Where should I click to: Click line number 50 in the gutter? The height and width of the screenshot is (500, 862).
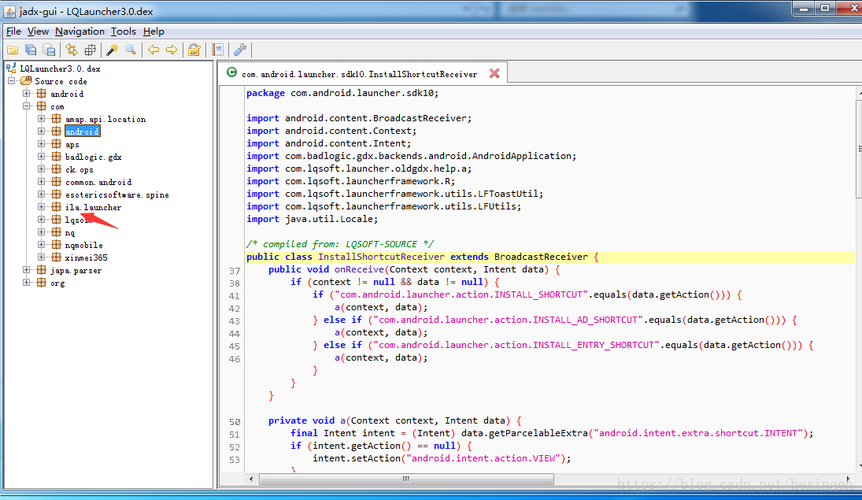(x=235, y=422)
